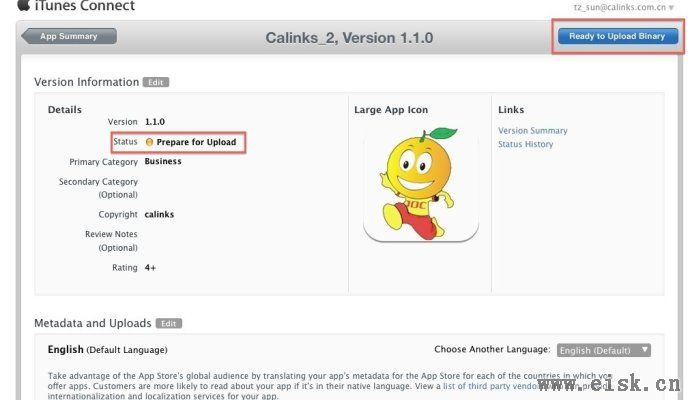Open the Status History link
The width and height of the screenshot is (690, 400).
coord(525,144)
